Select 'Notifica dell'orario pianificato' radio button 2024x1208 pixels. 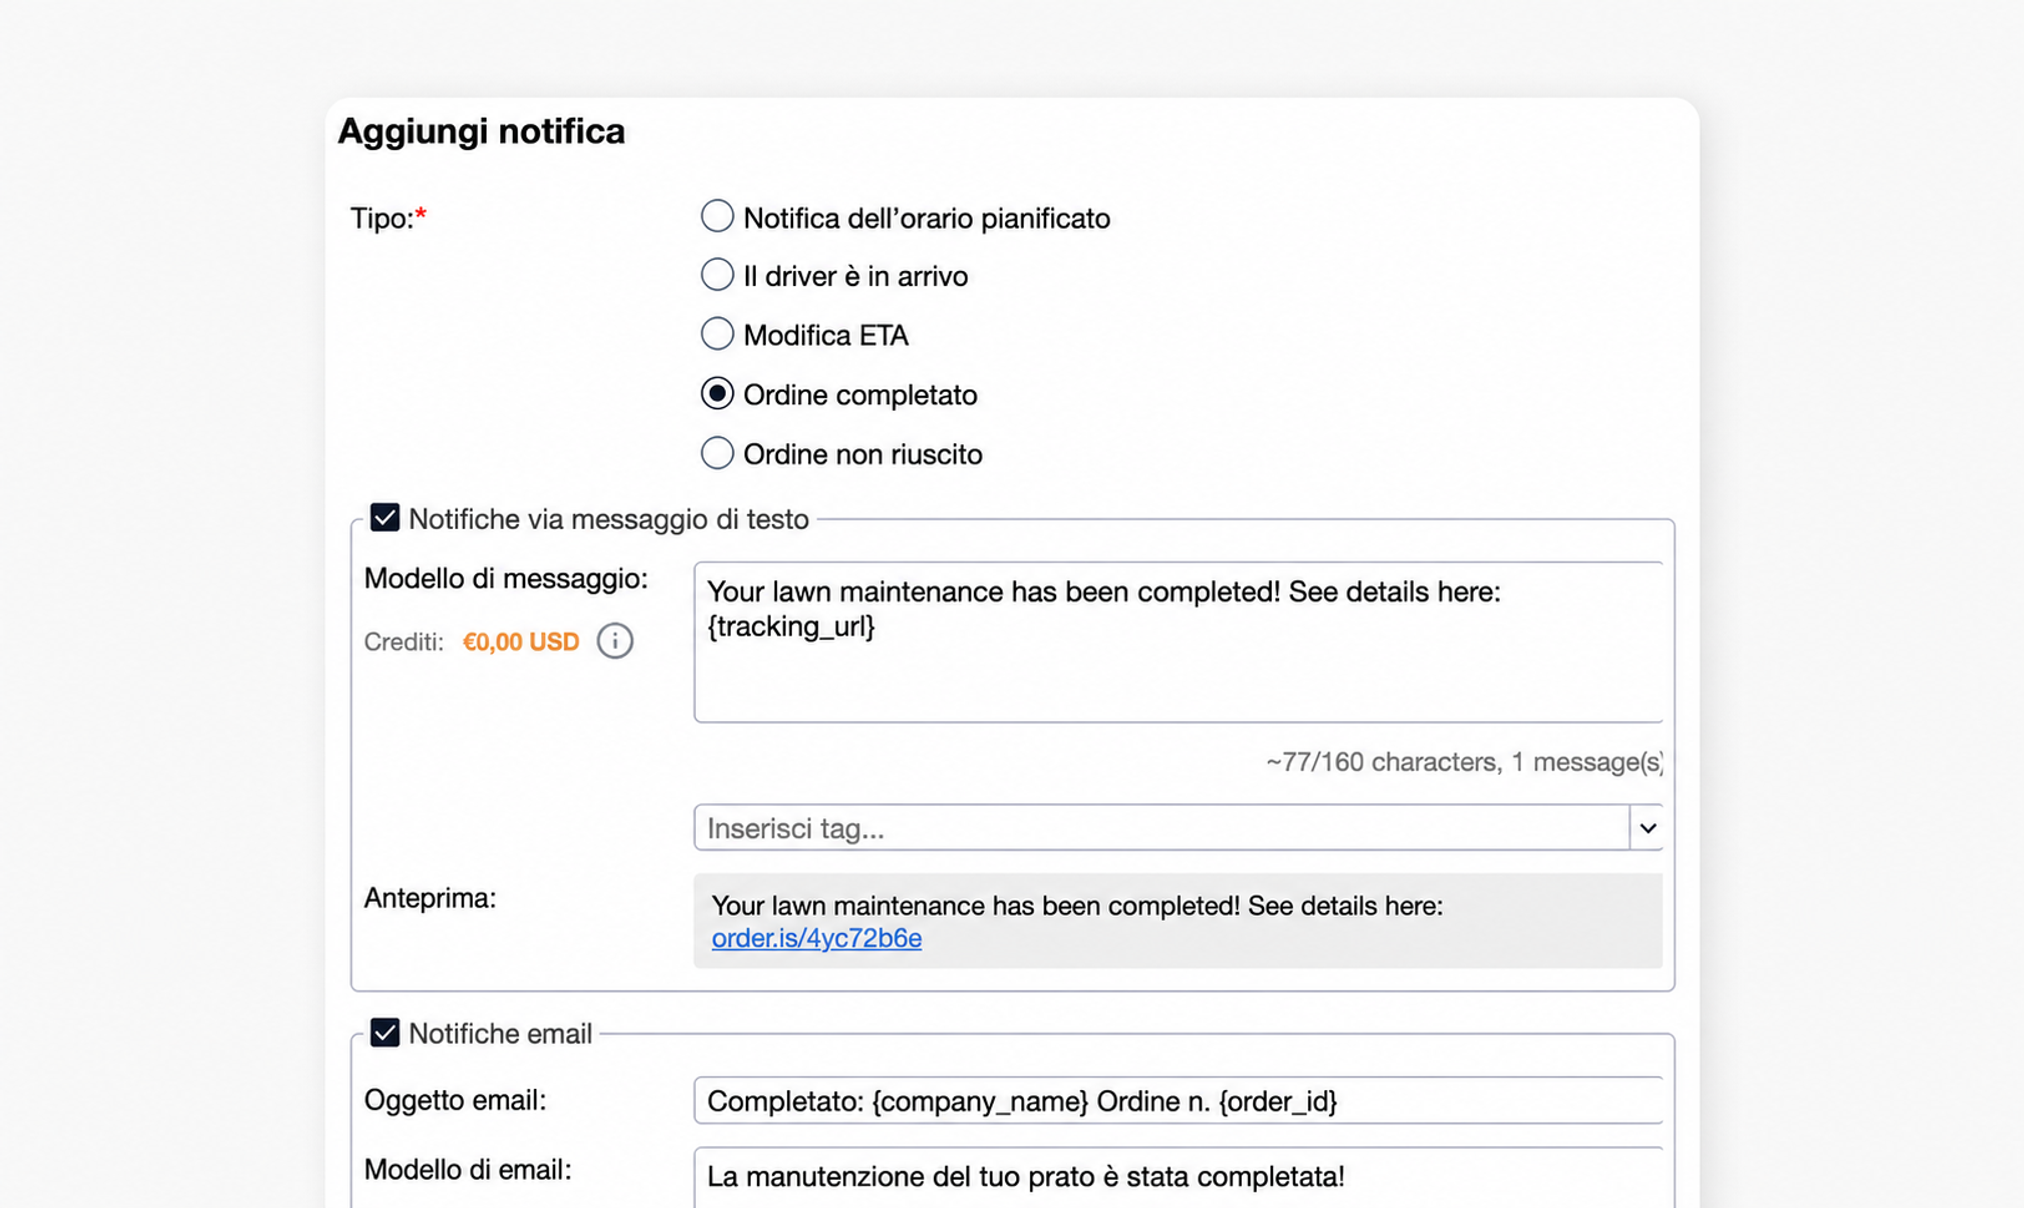(717, 216)
